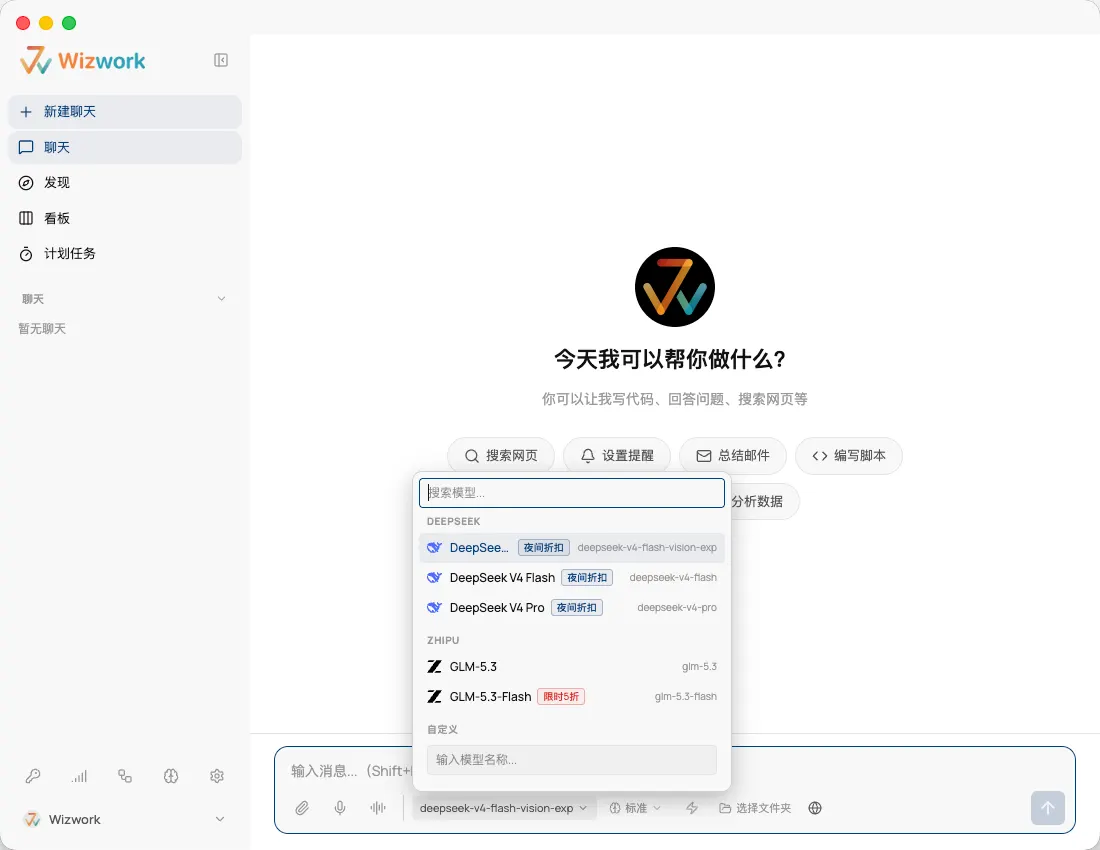Click the key icon in bottom sidebar
The height and width of the screenshot is (850, 1100).
tap(33, 776)
